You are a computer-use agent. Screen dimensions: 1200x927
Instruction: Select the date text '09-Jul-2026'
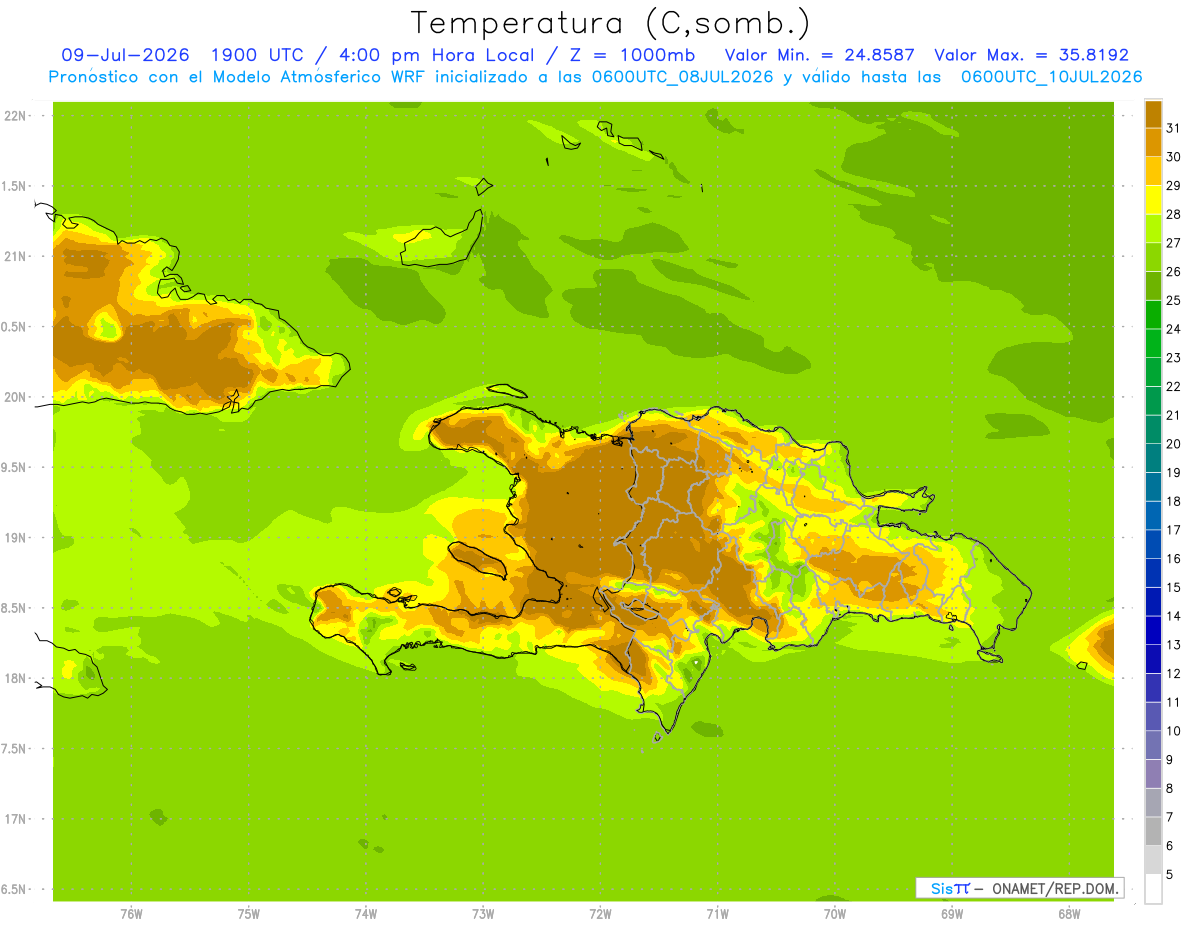point(125,55)
